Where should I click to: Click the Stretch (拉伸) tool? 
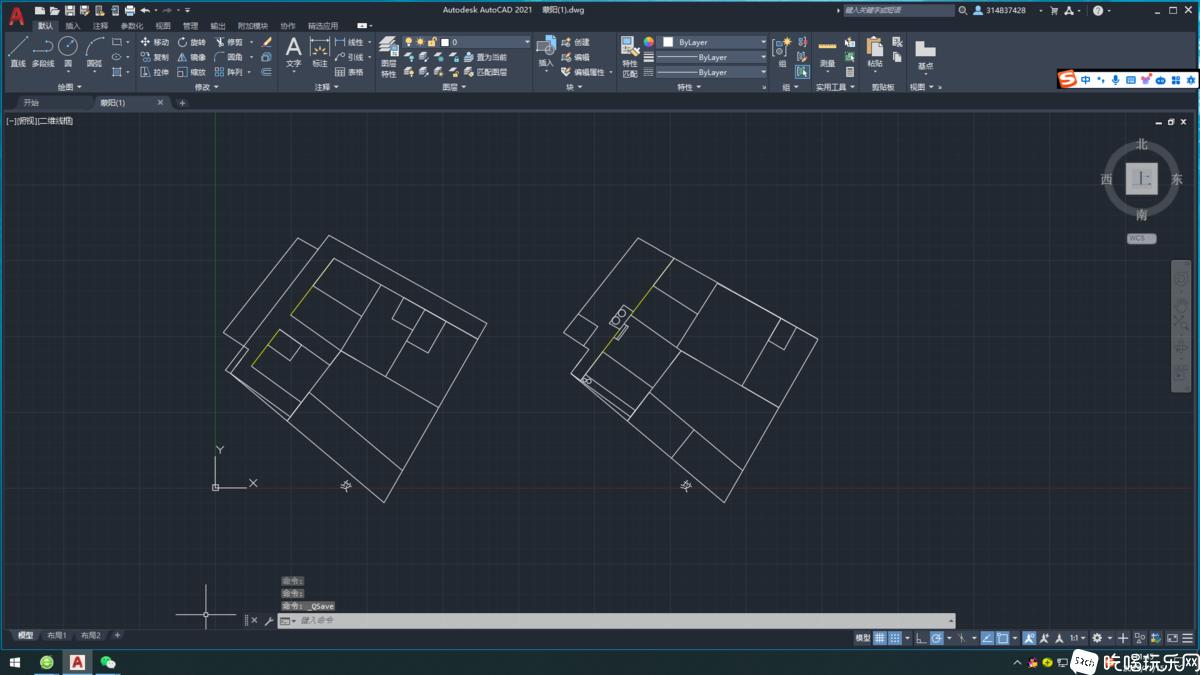click(x=154, y=72)
